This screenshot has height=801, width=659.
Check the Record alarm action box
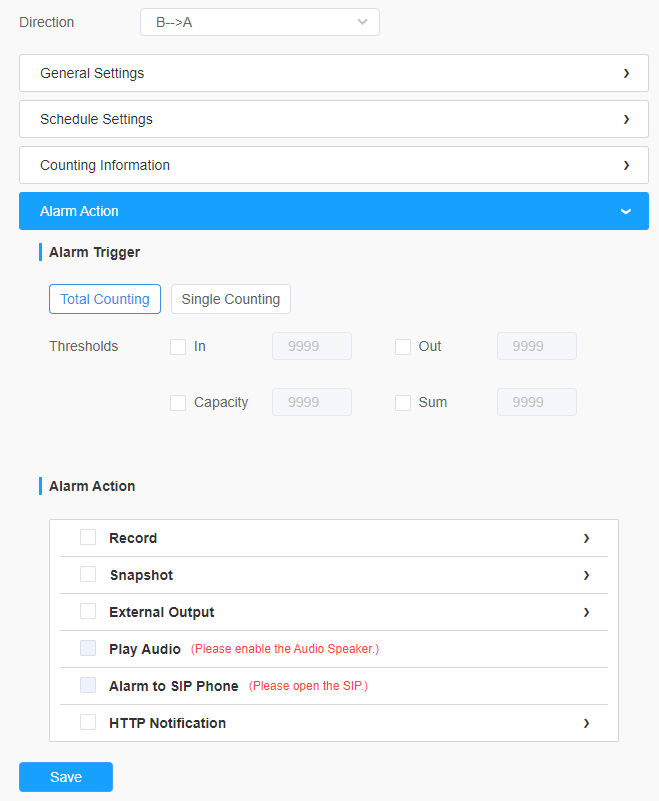(x=88, y=537)
